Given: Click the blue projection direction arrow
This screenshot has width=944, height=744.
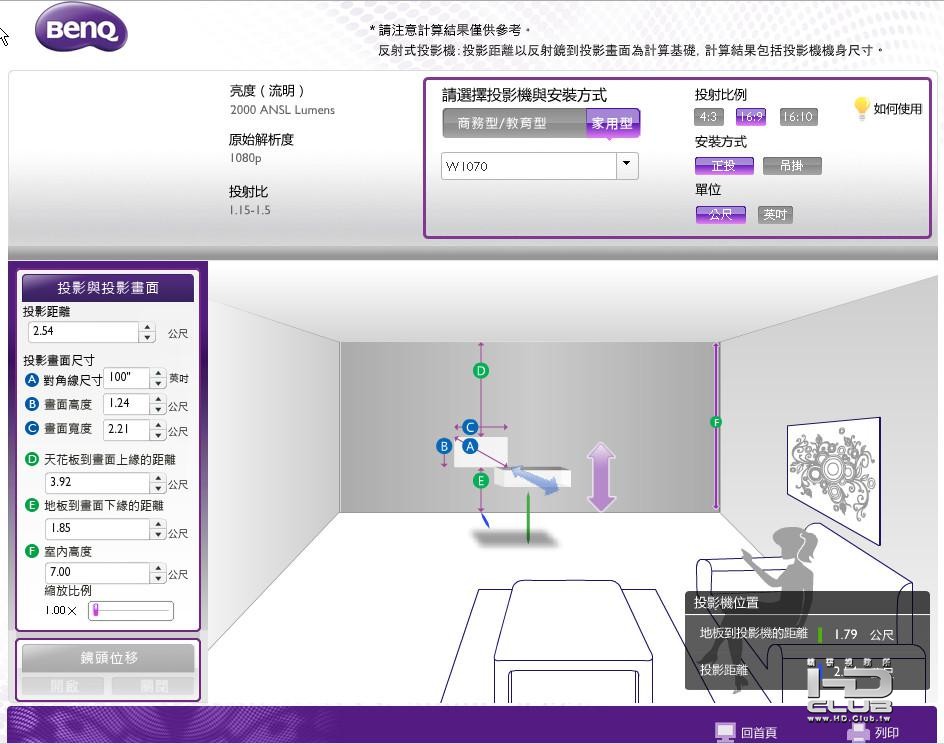Looking at the screenshot, I should tap(535, 479).
